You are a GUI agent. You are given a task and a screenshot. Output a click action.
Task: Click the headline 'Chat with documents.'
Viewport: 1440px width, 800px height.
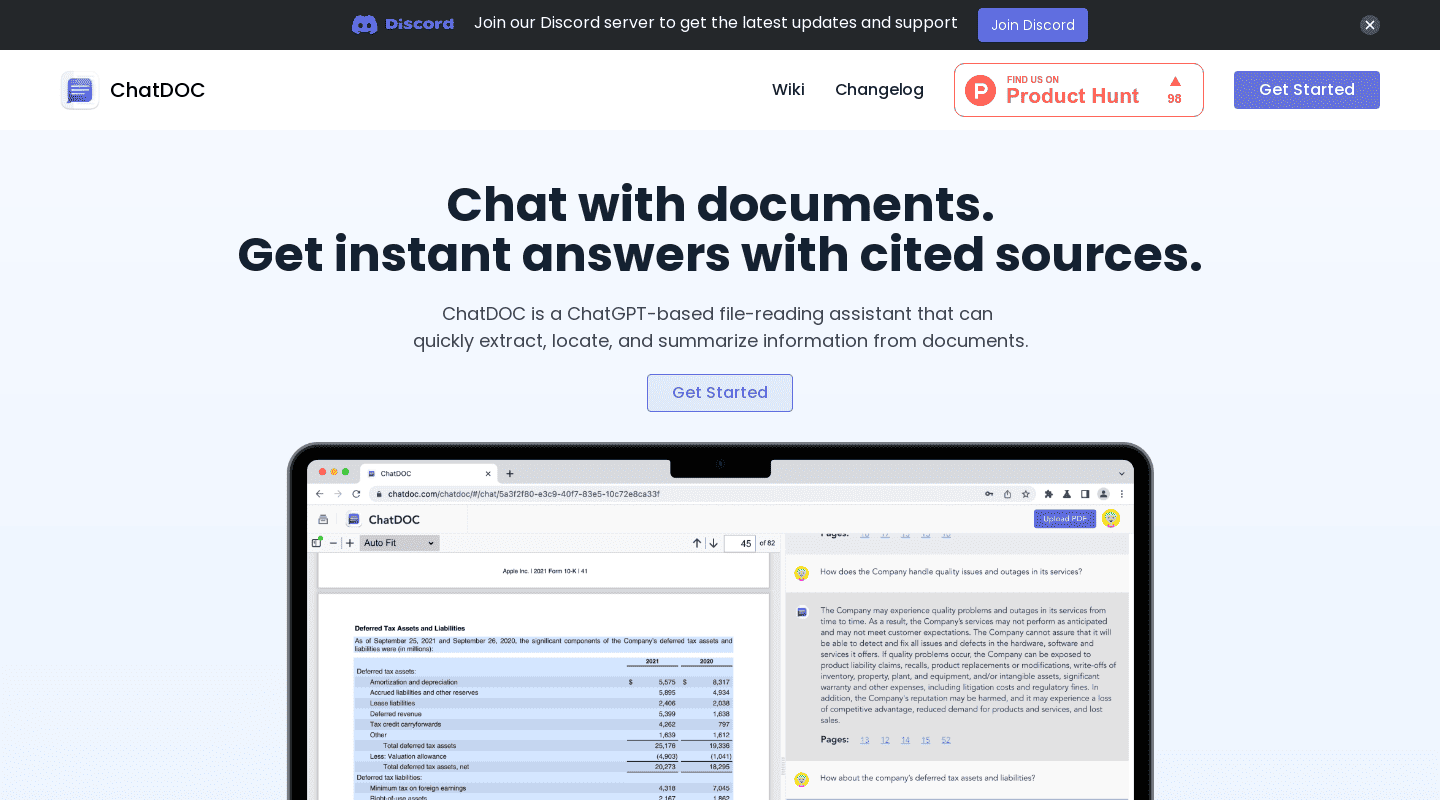[x=720, y=204]
